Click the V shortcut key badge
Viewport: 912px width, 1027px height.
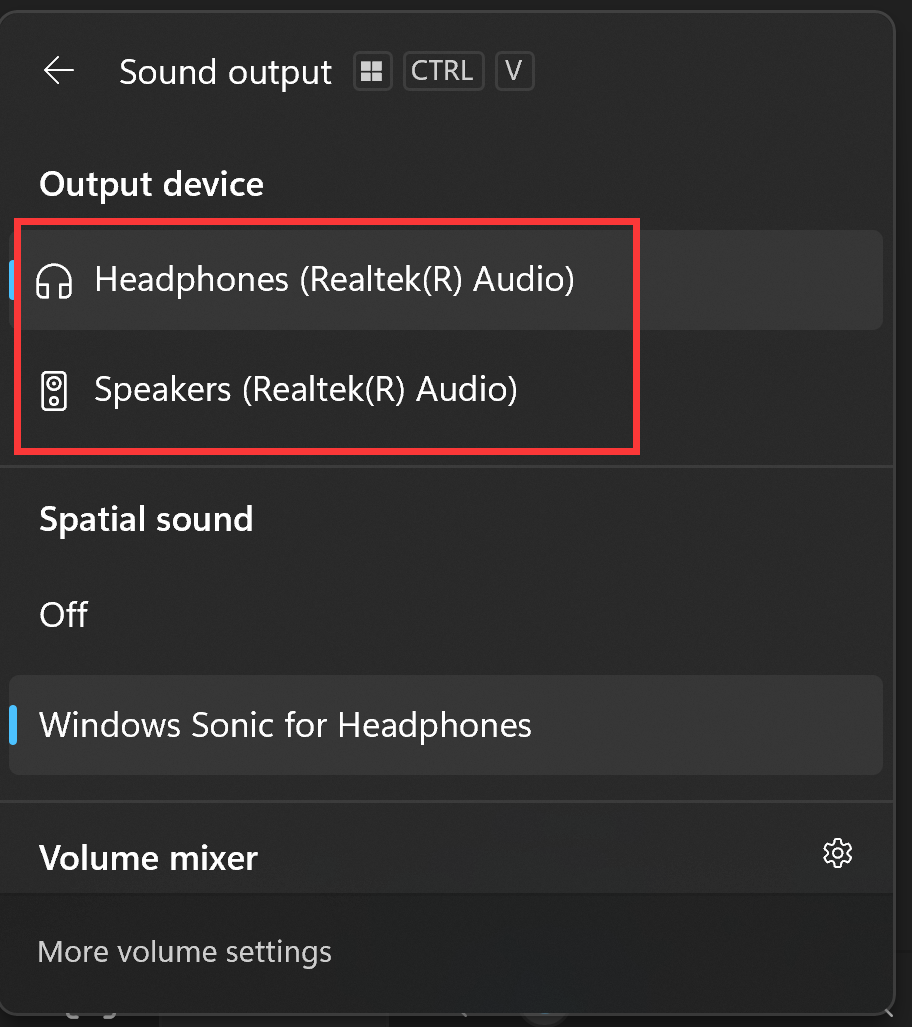[514, 71]
